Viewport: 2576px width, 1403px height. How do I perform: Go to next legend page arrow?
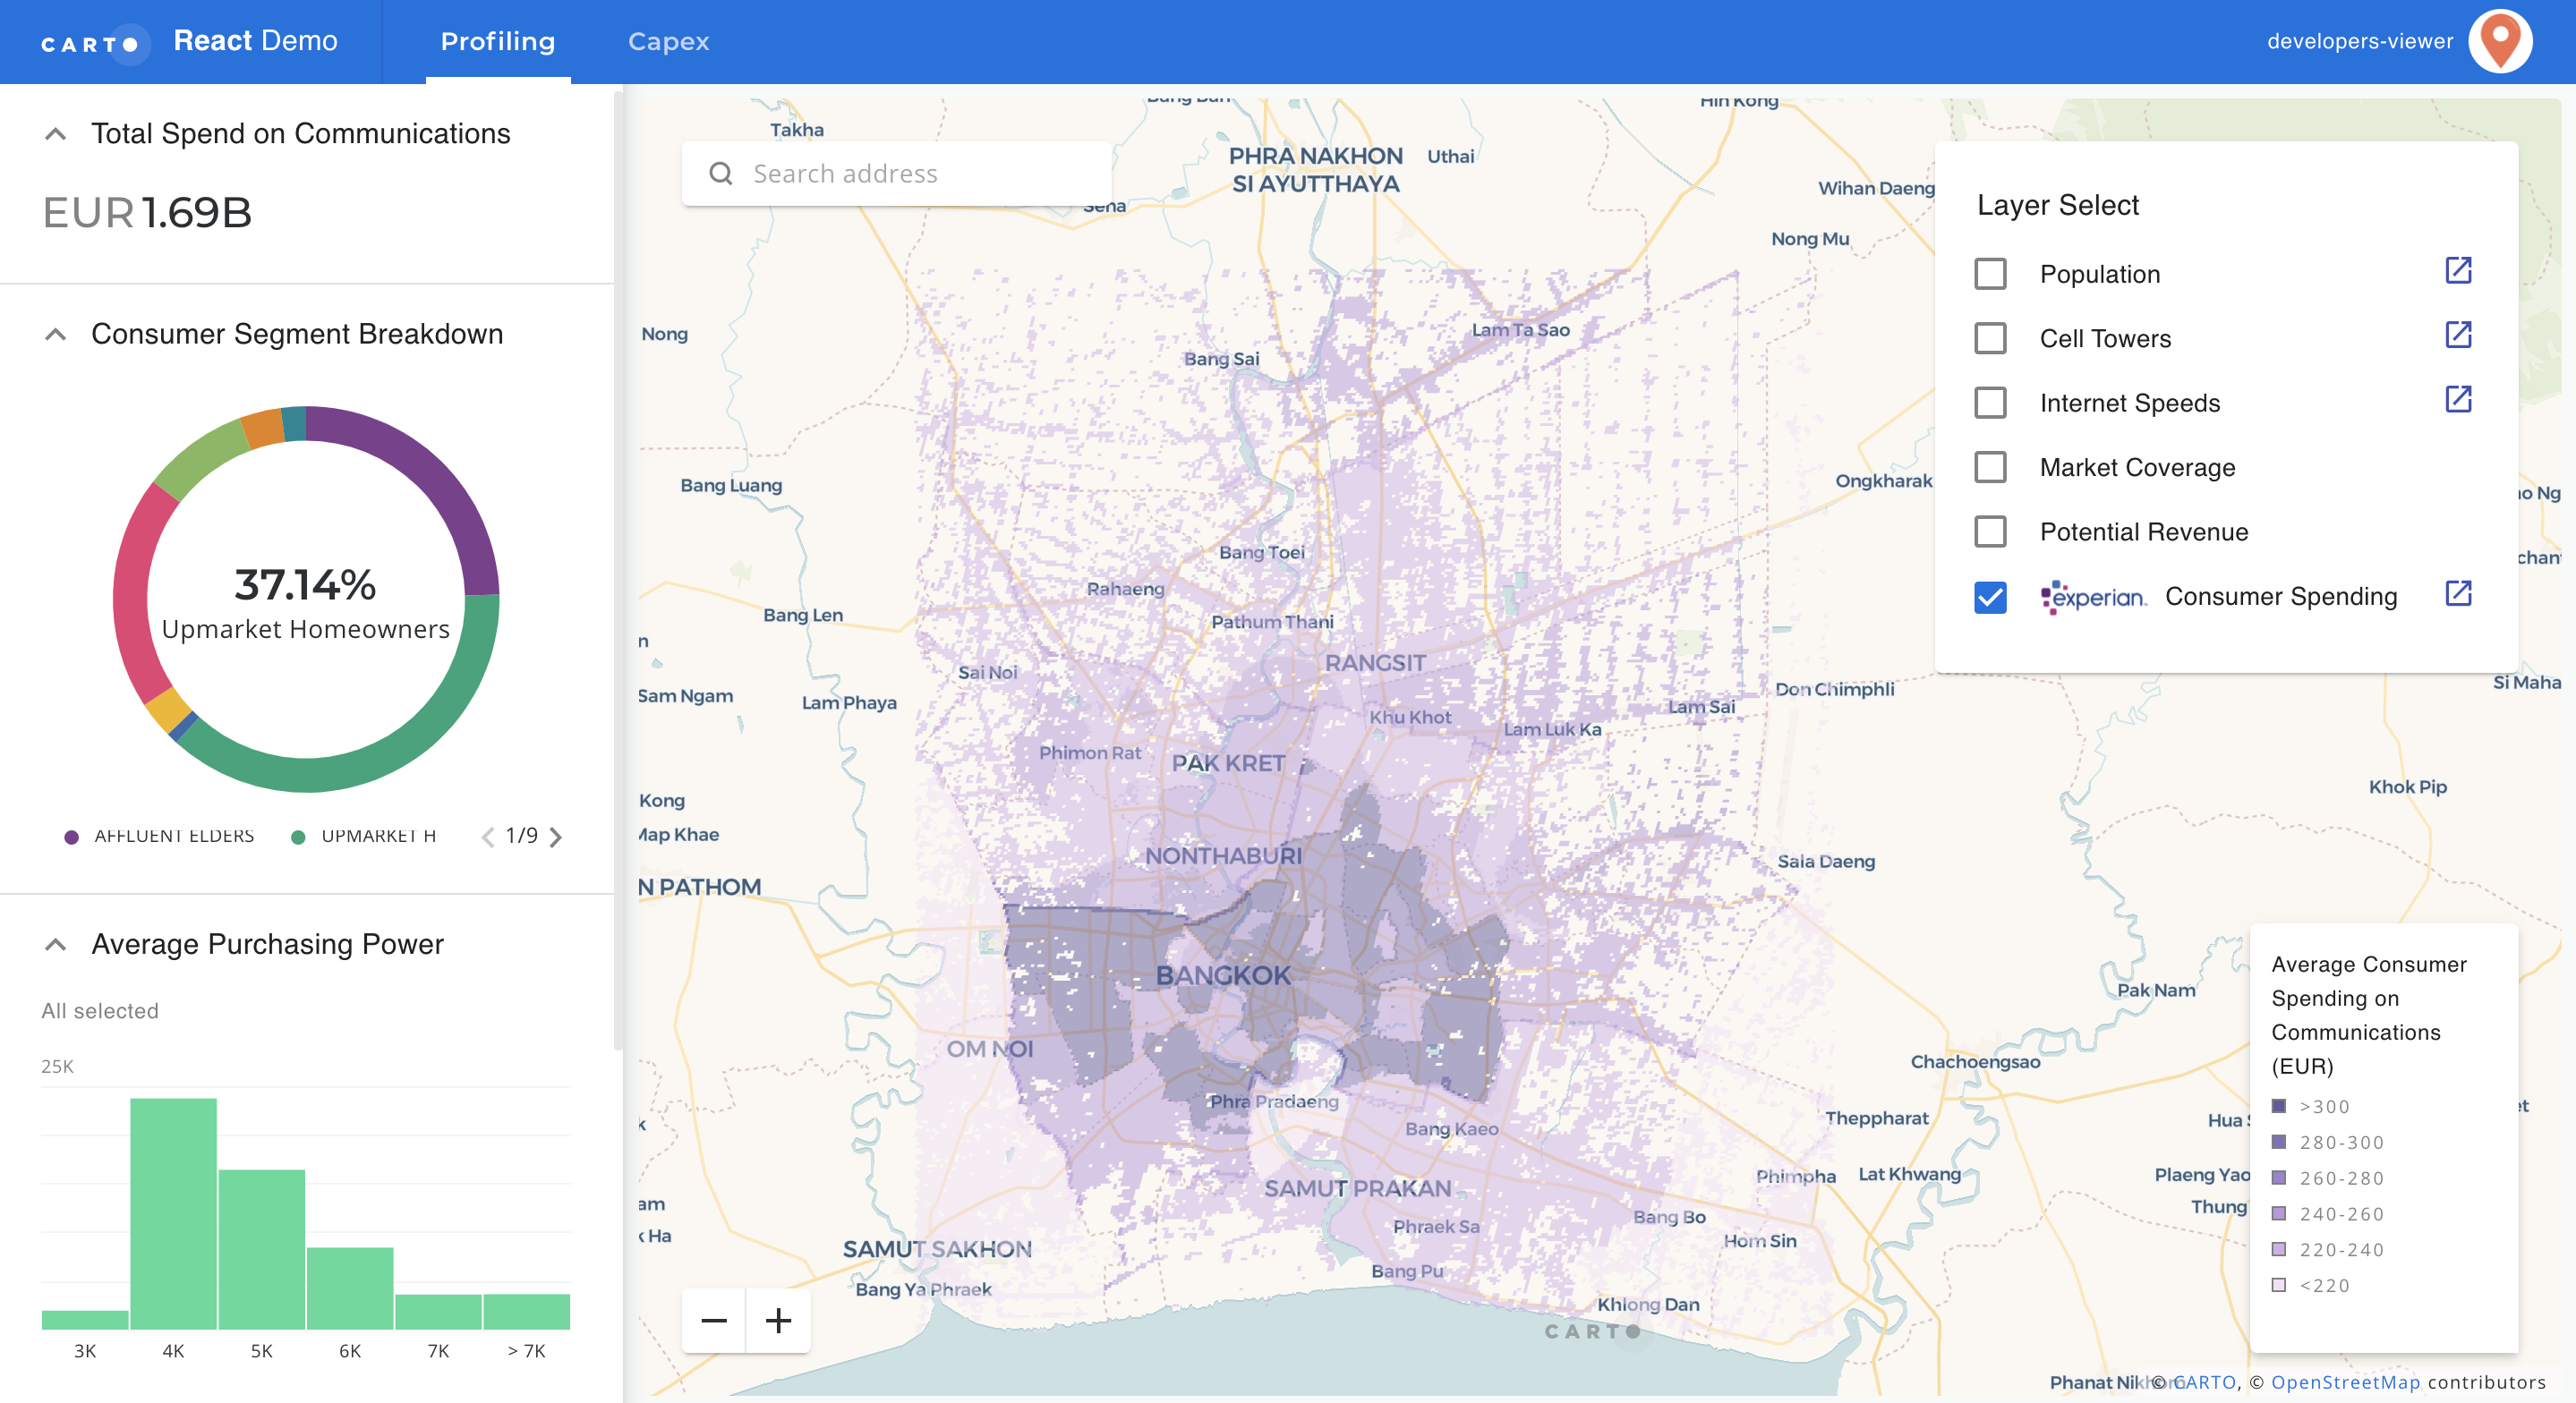click(x=556, y=837)
